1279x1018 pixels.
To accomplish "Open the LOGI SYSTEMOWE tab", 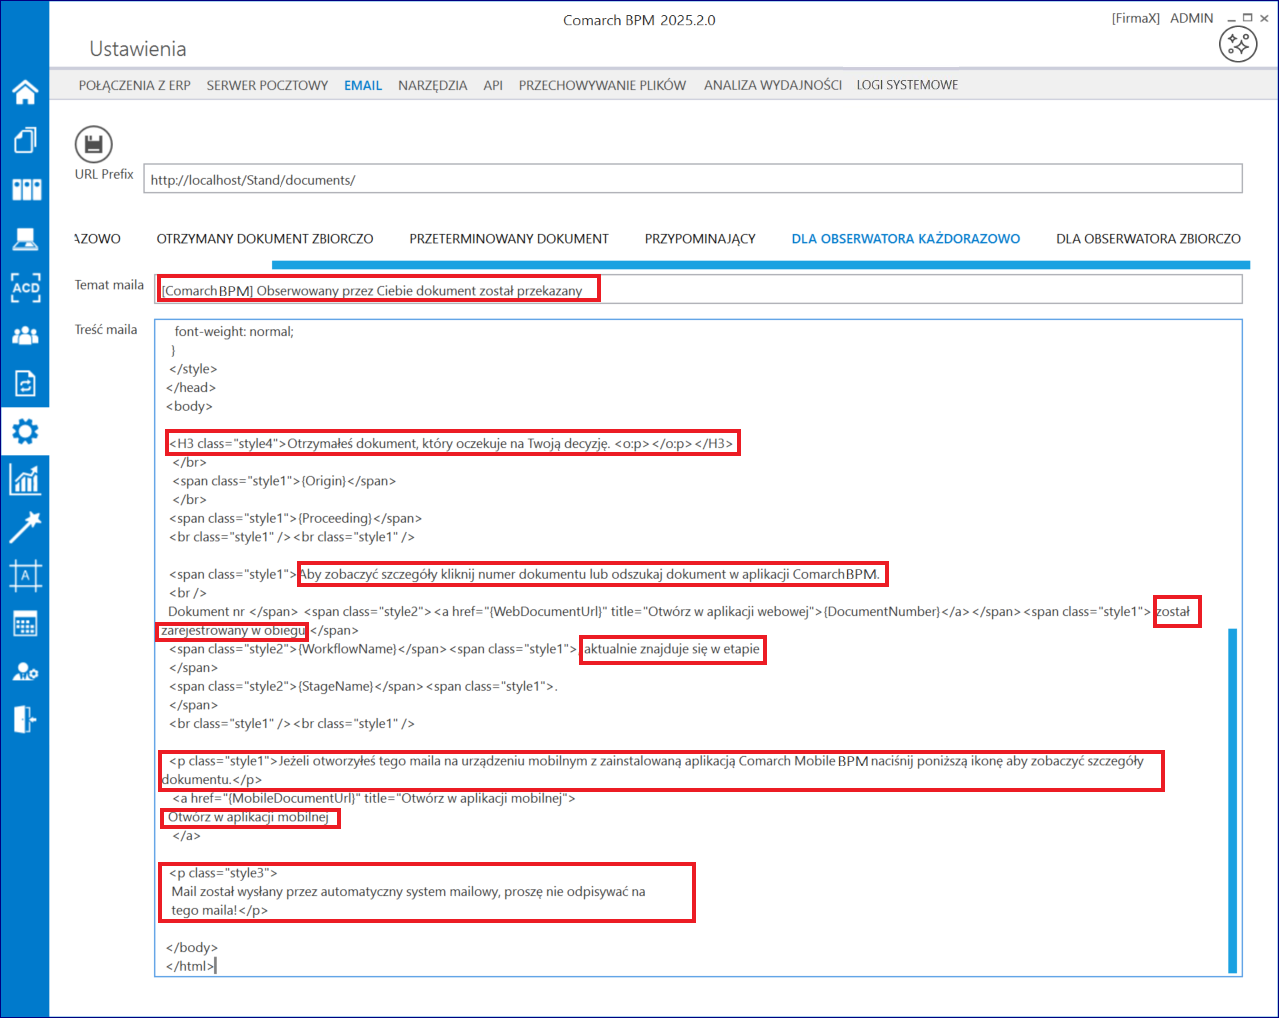I will 907,85.
